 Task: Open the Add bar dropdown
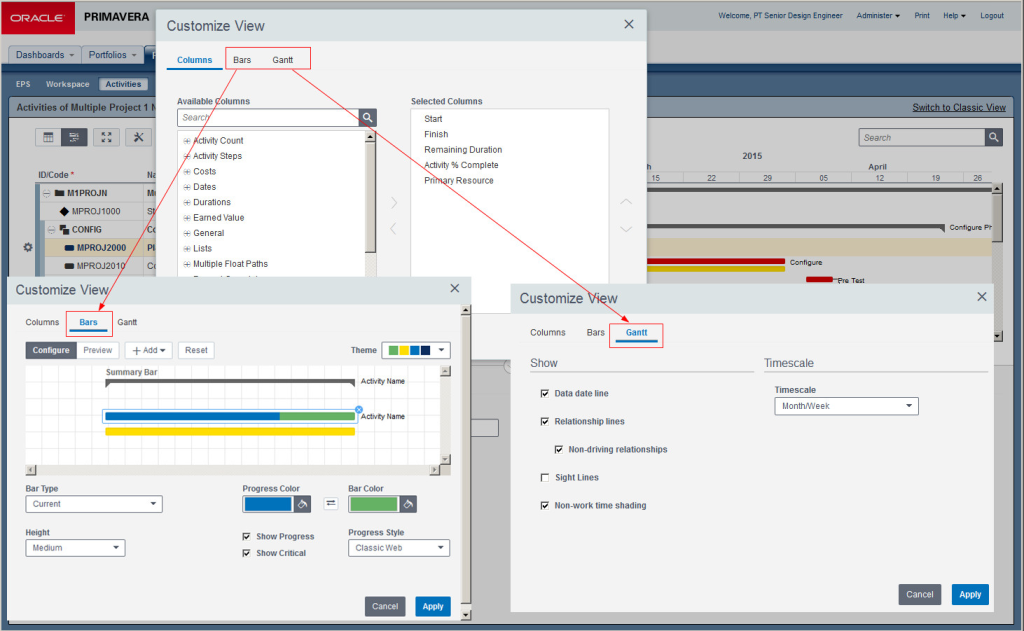click(149, 350)
